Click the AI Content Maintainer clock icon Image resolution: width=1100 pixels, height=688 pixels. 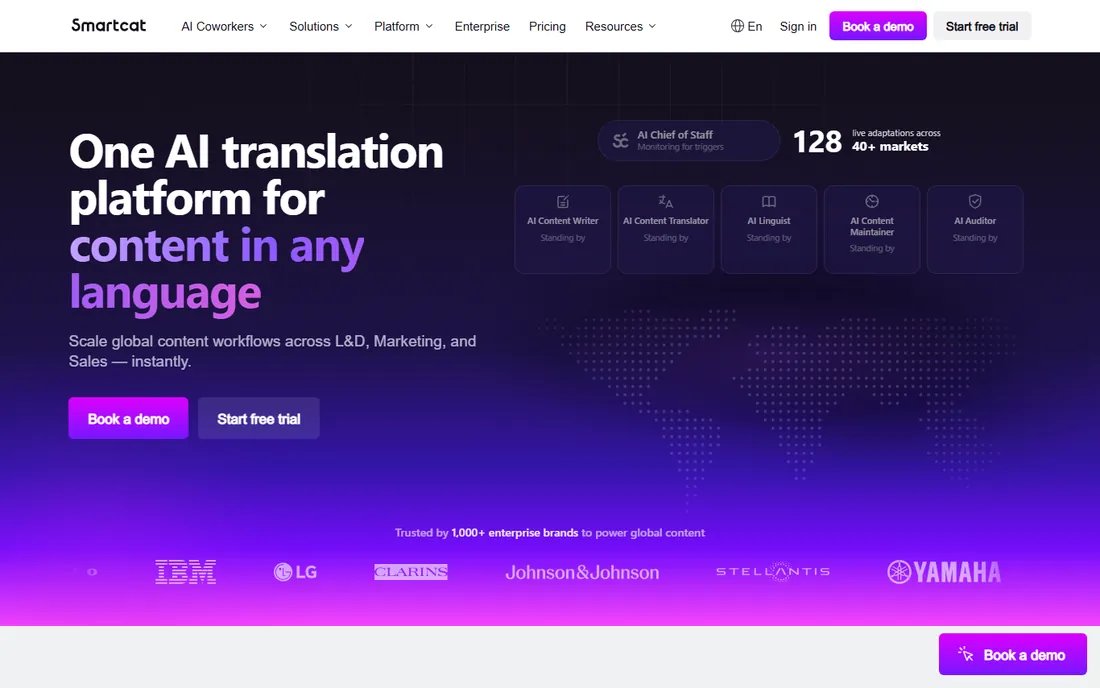click(x=872, y=201)
